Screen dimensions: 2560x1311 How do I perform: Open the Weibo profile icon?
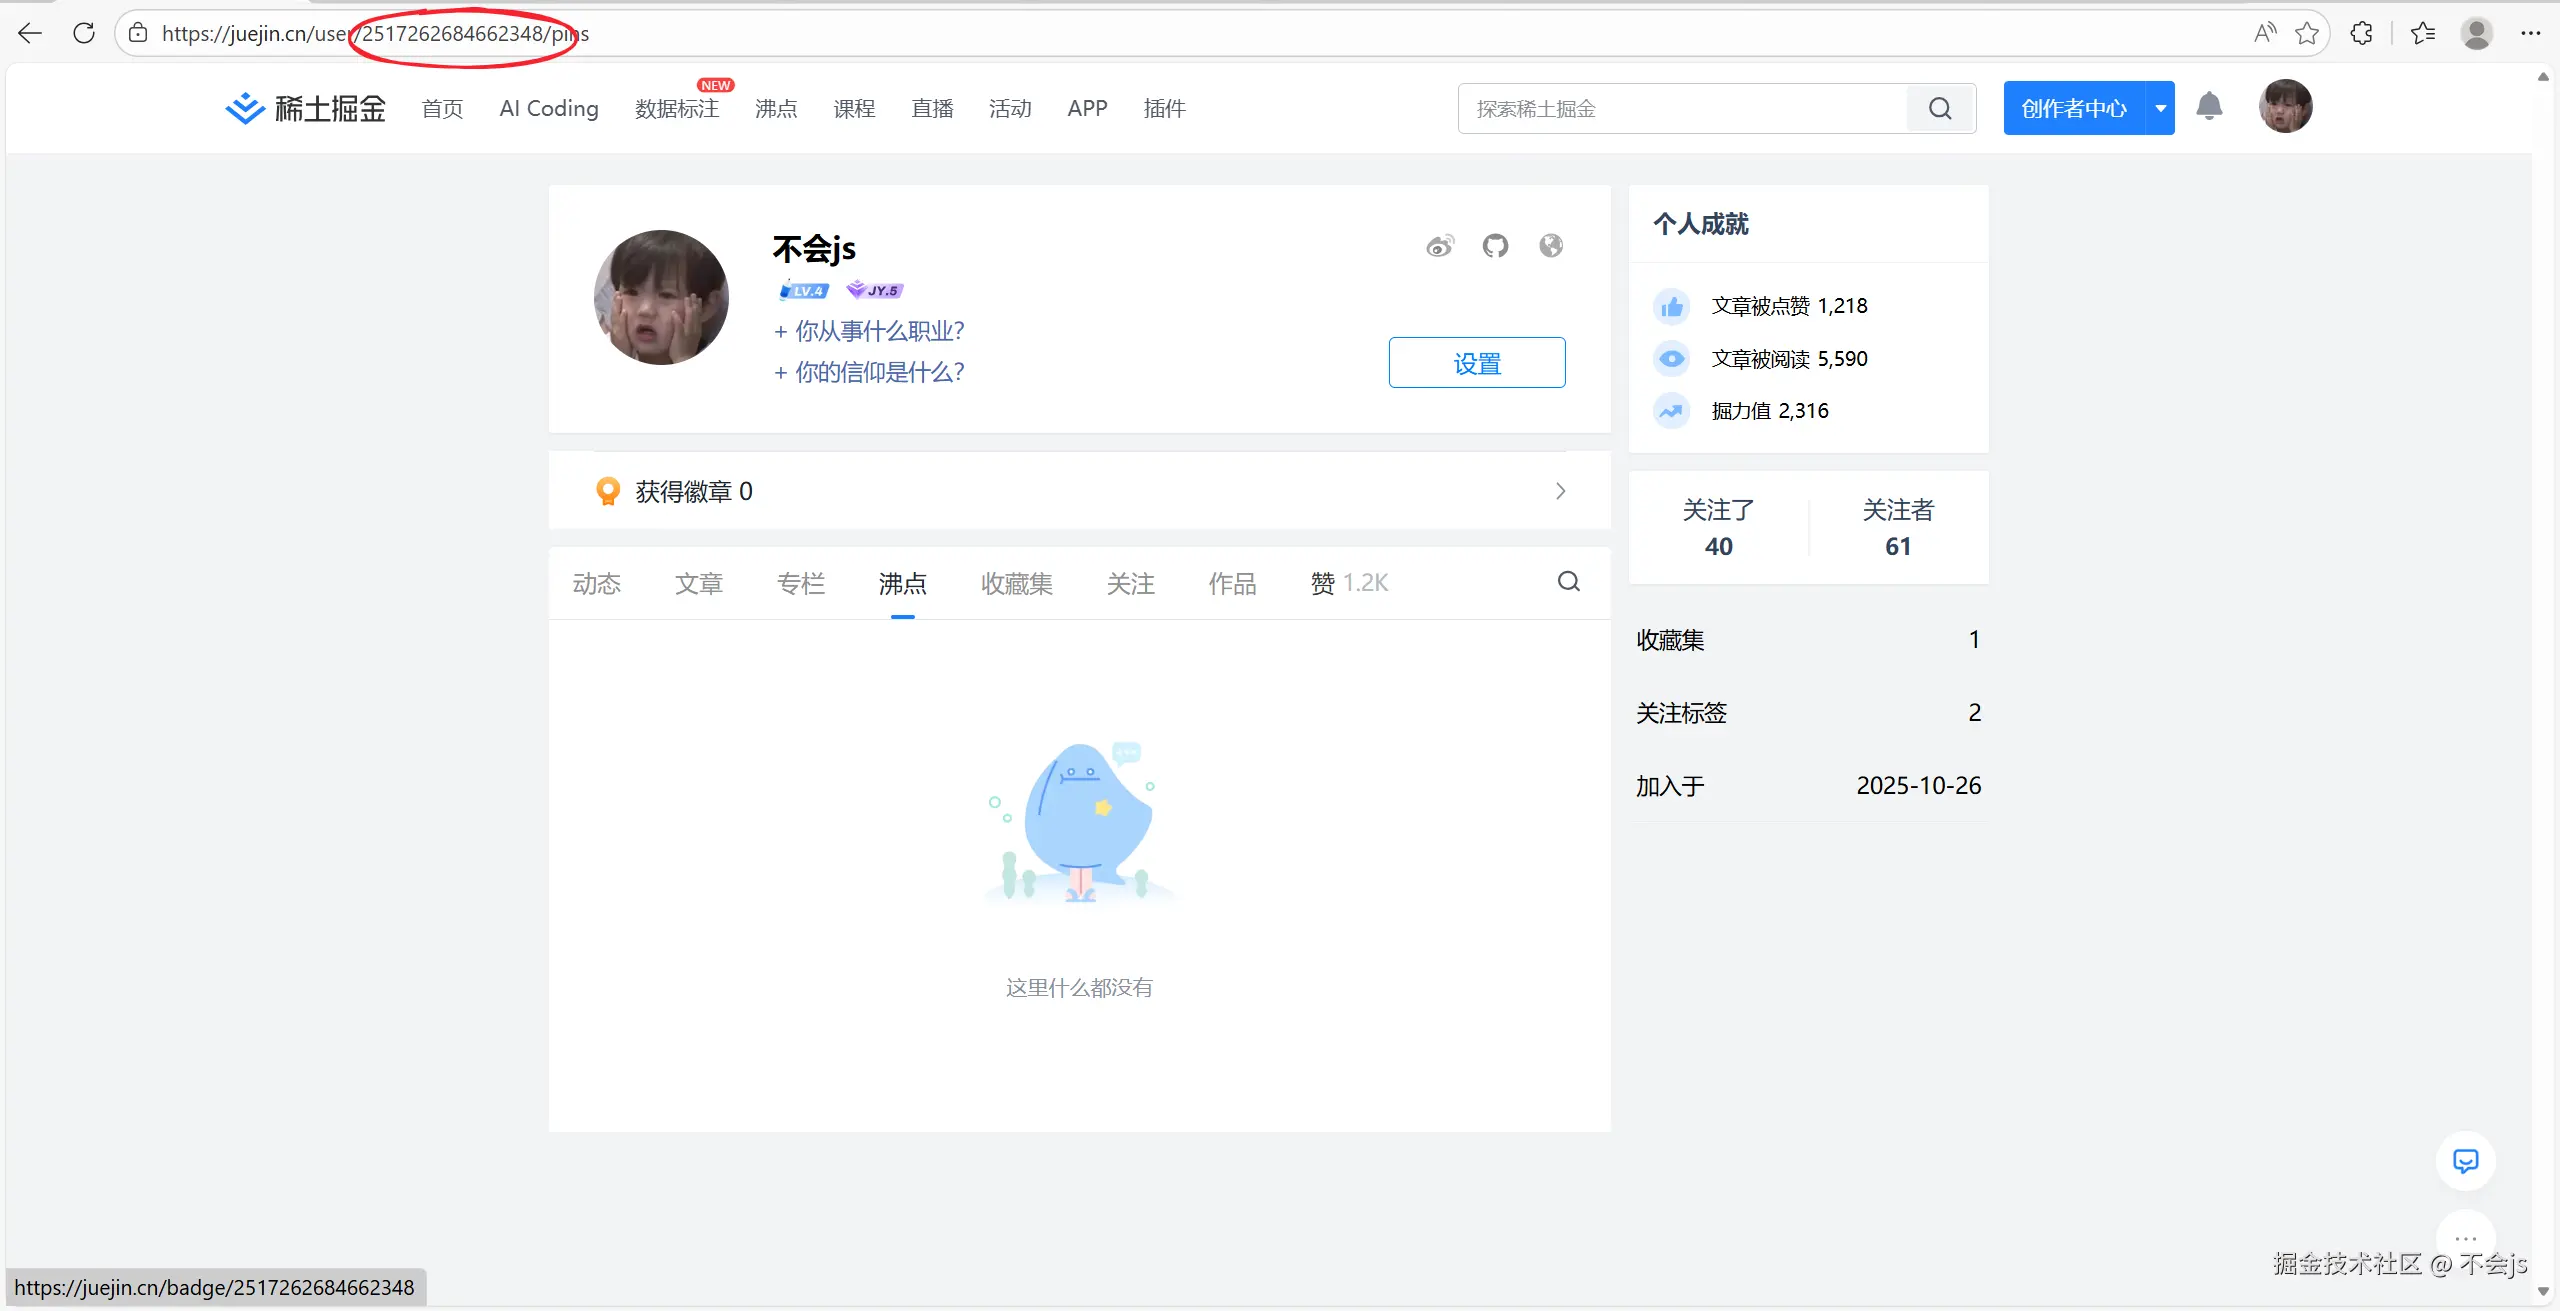coord(1440,246)
